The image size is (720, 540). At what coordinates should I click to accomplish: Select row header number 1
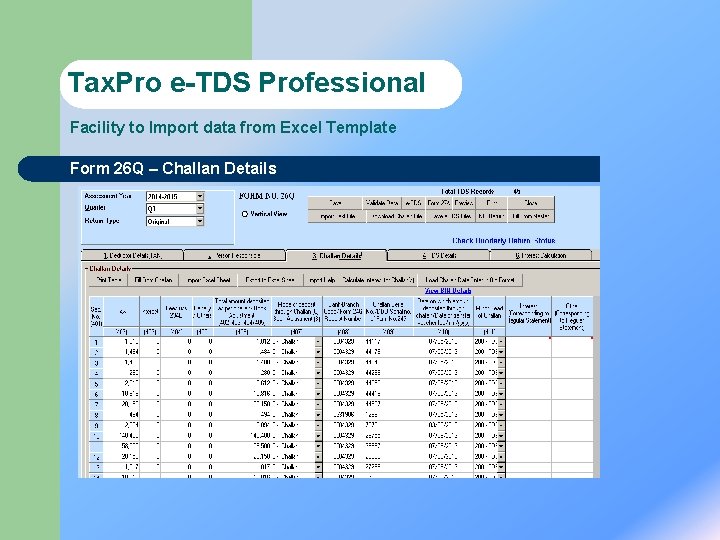click(96, 342)
